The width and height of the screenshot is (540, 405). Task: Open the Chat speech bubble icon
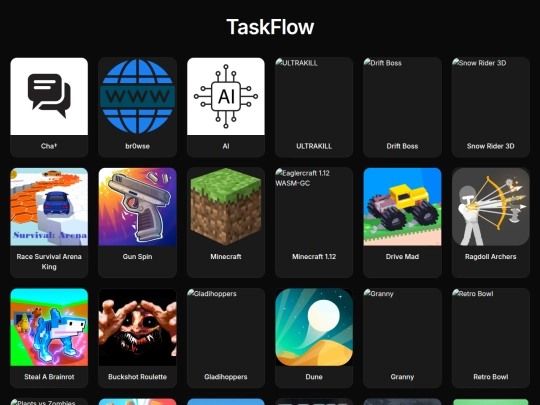[49, 96]
